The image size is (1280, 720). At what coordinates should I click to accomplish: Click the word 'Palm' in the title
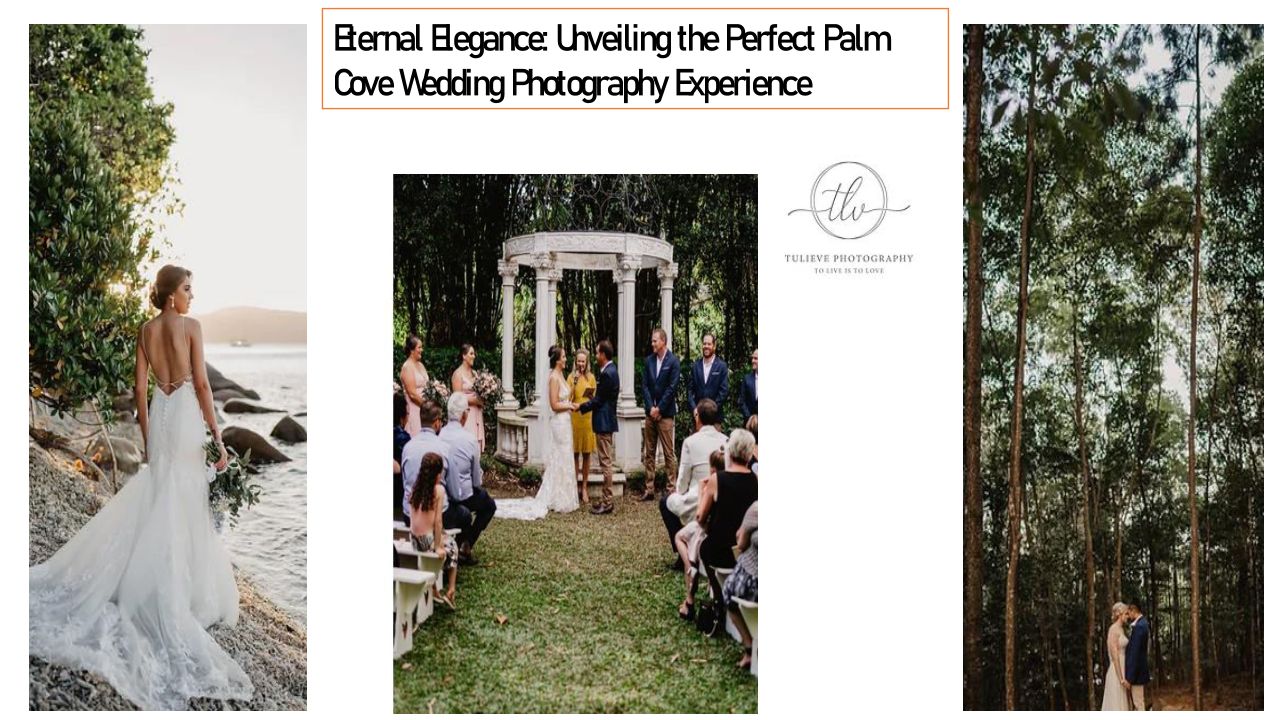pyautogui.click(x=857, y=39)
